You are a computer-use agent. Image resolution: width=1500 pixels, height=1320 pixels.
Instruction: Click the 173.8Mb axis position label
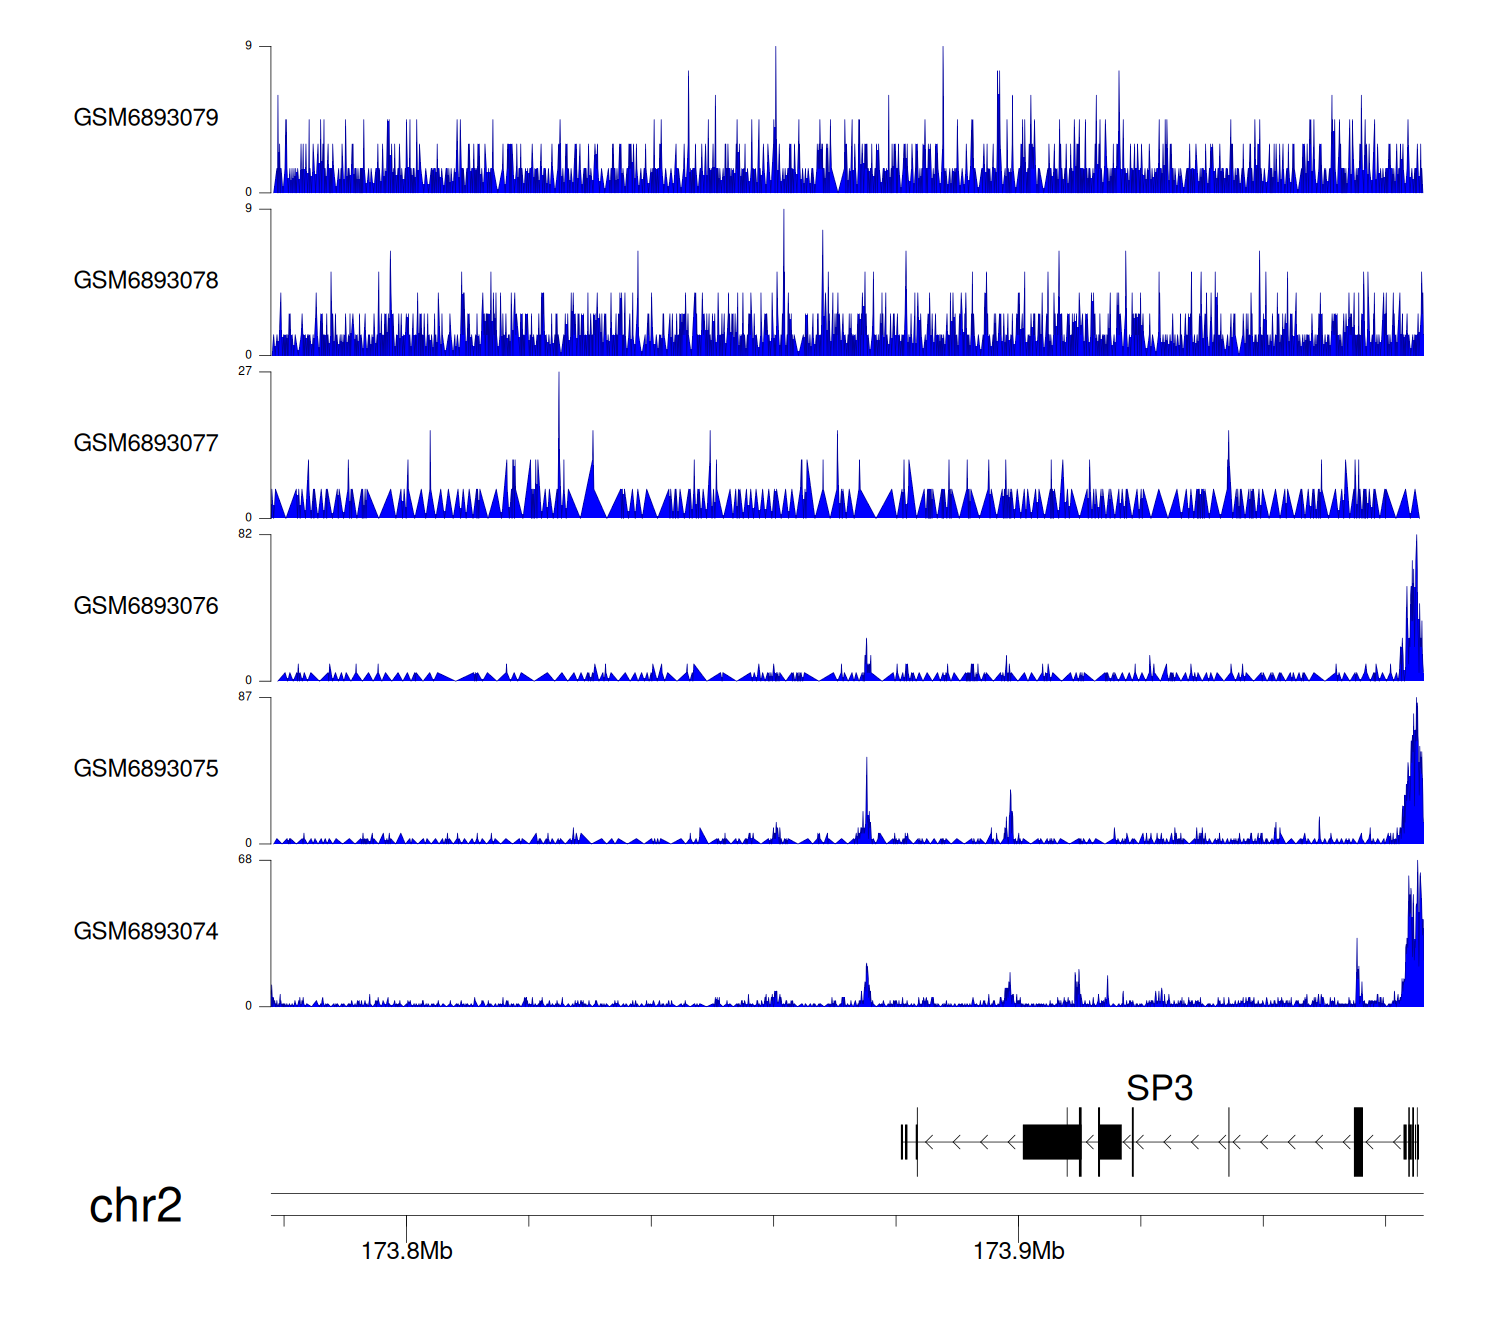406,1251
